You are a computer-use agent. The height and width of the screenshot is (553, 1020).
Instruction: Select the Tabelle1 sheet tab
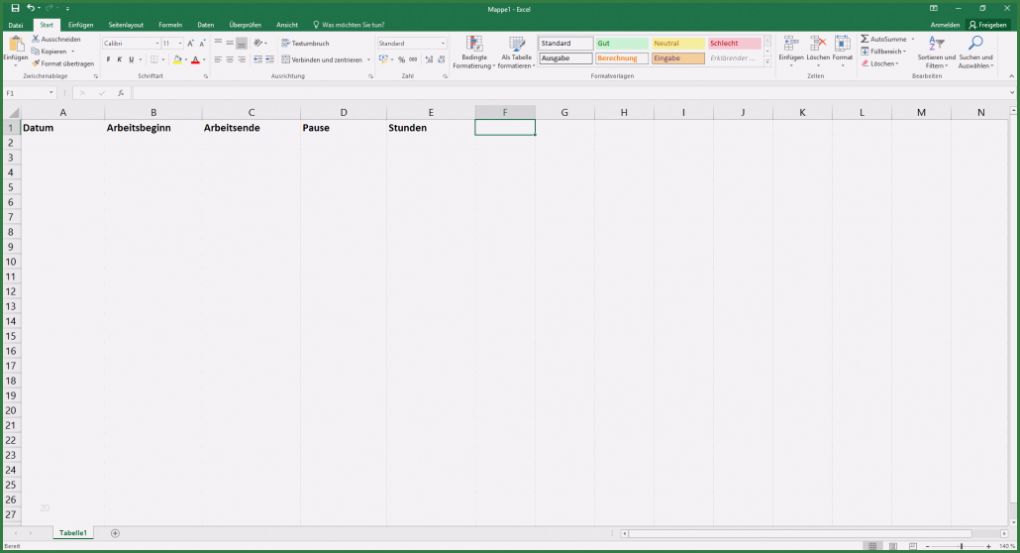(x=73, y=533)
